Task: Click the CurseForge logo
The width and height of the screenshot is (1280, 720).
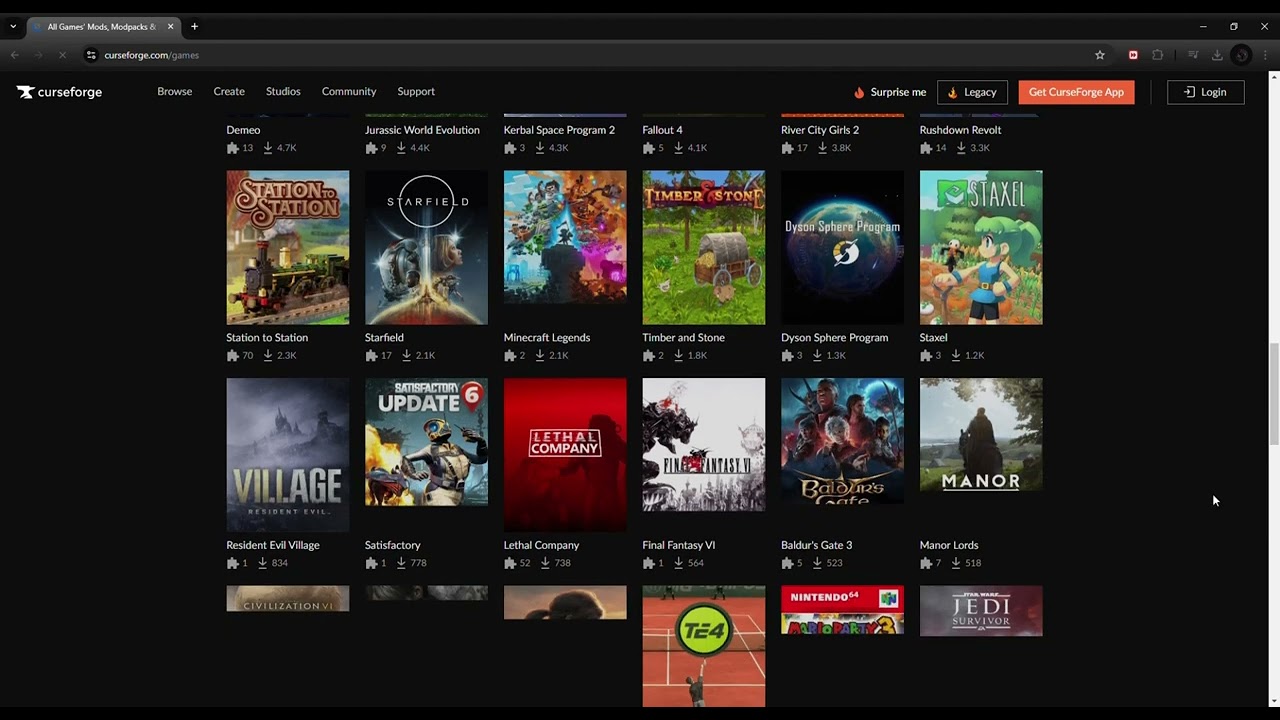Action: coord(59,92)
